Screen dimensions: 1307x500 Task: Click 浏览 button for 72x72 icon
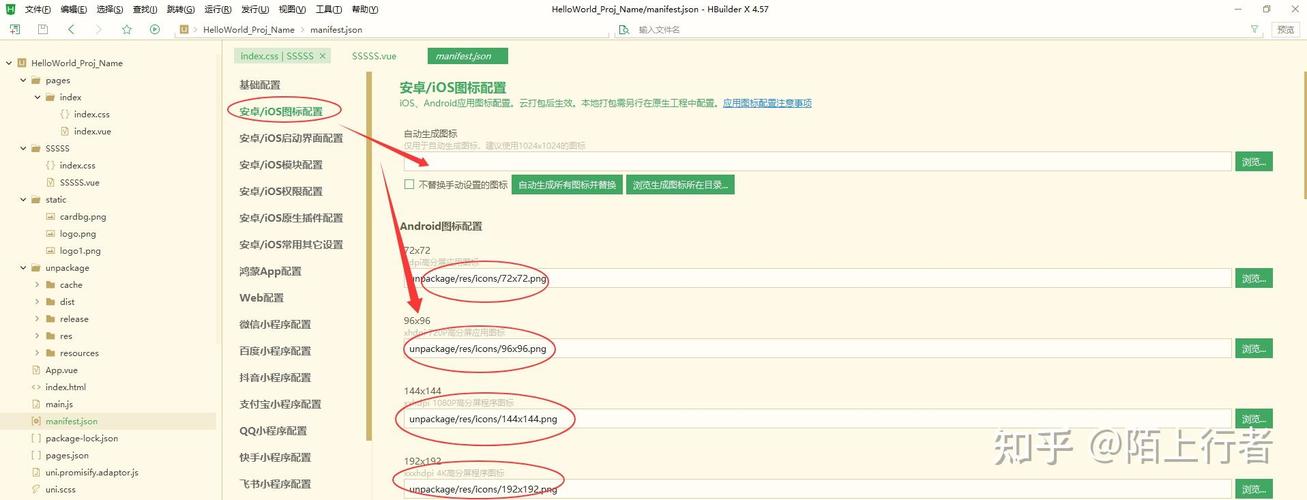click(1254, 278)
